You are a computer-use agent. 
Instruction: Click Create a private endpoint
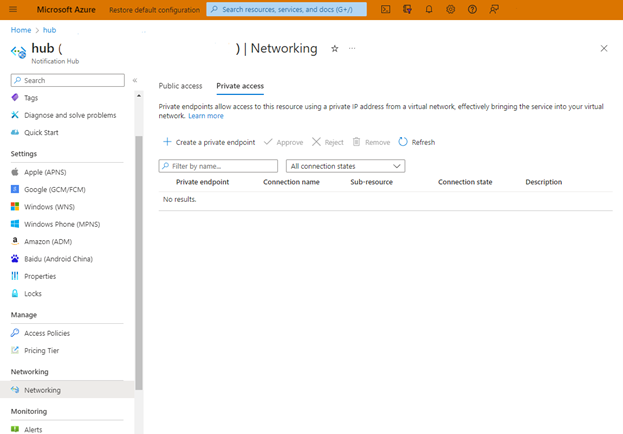(x=208, y=142)
